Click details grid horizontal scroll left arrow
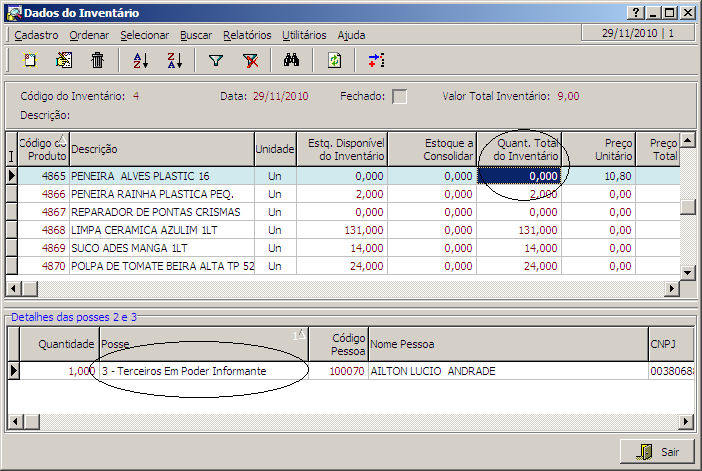This screenshot has height=471, width=702. click(15, 421)
